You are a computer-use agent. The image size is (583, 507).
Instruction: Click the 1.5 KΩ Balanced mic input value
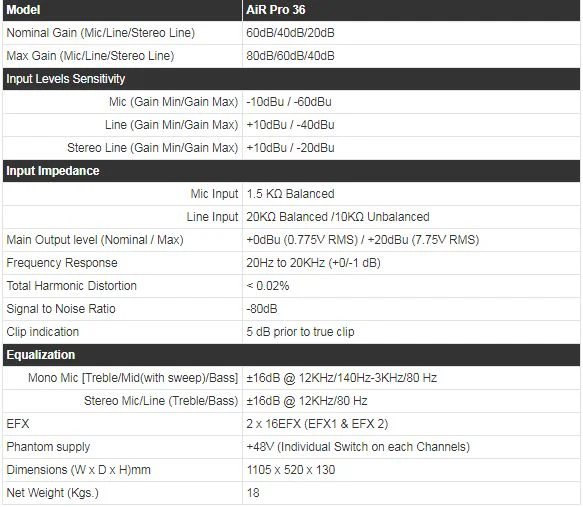coord(290,194)
